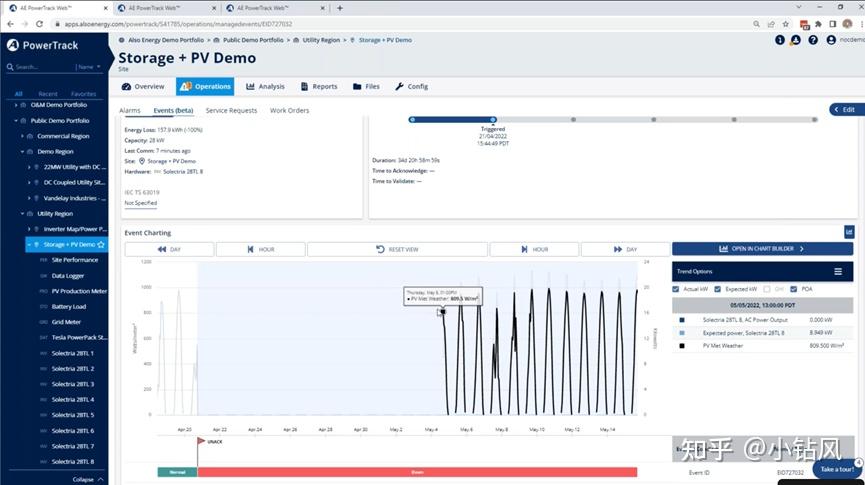
Task: Click Solectria AC Power Output color swatch
Action: pyautogui.click(x=682, y=320)
